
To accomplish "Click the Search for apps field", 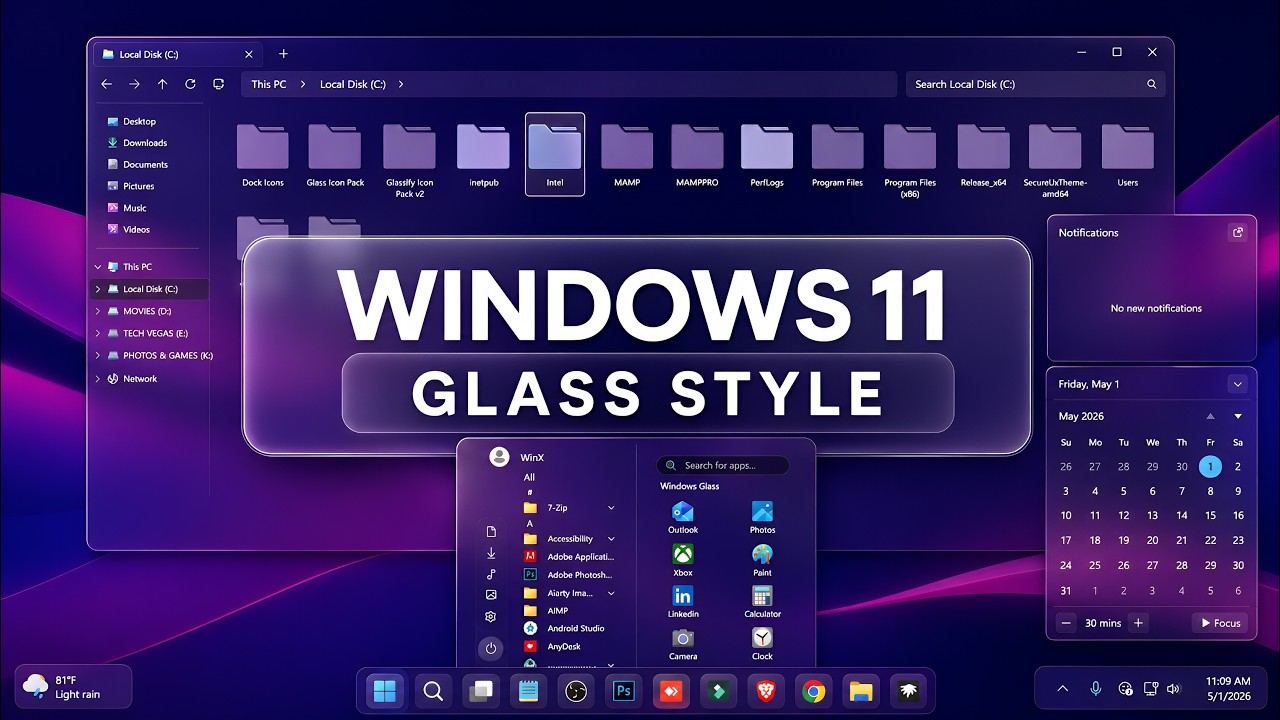I will [722, 465].
